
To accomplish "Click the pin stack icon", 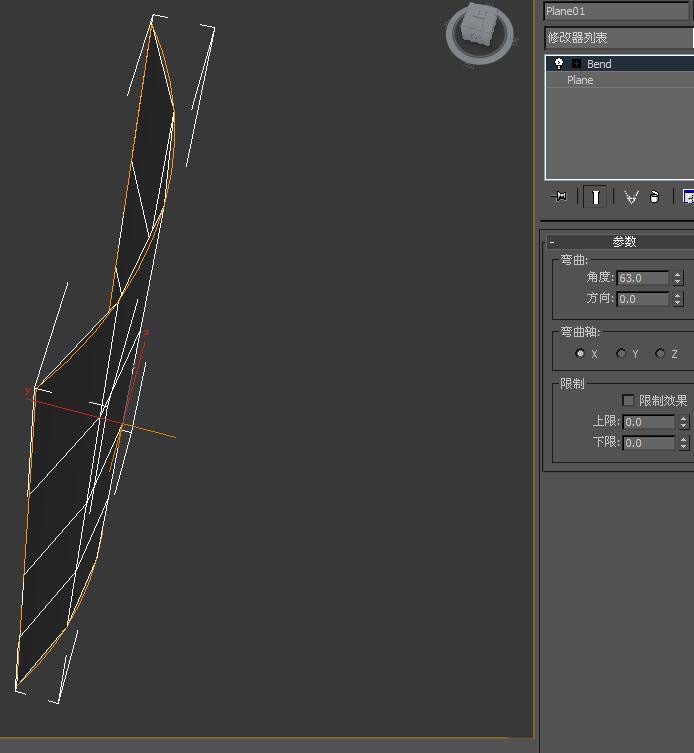I will click(x=559, y=196).
